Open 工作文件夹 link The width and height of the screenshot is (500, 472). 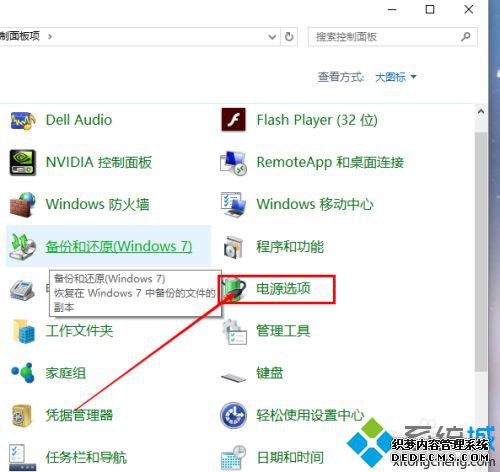(79, 331)
